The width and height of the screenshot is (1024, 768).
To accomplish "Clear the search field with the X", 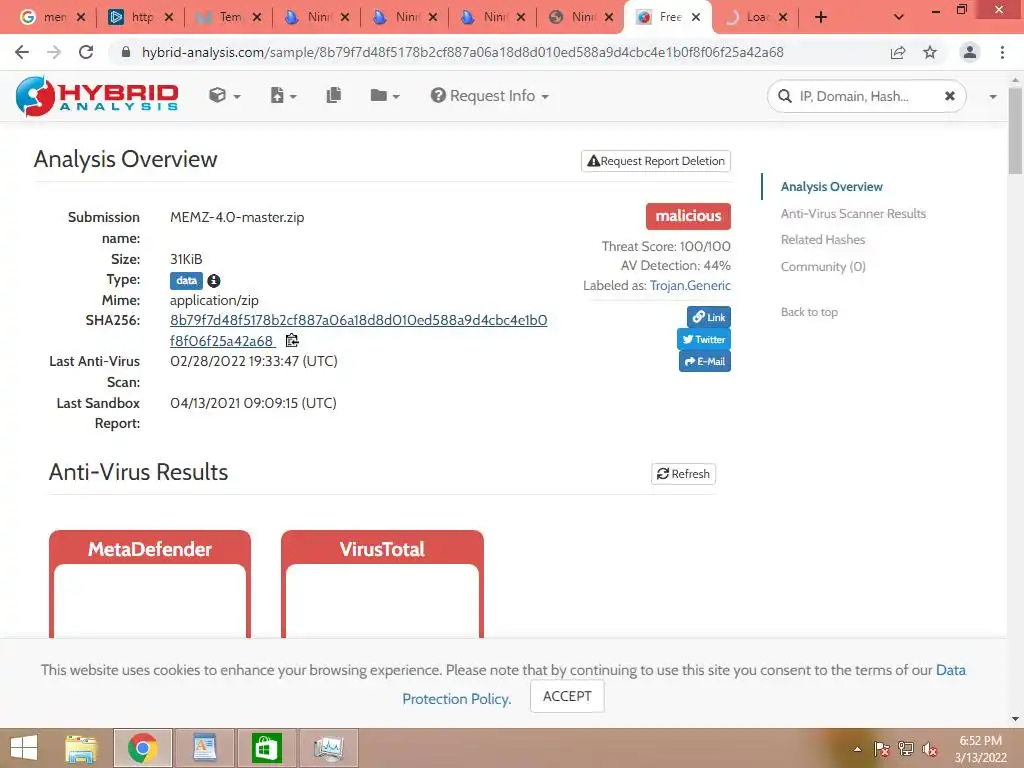I will tap(950, 96).
